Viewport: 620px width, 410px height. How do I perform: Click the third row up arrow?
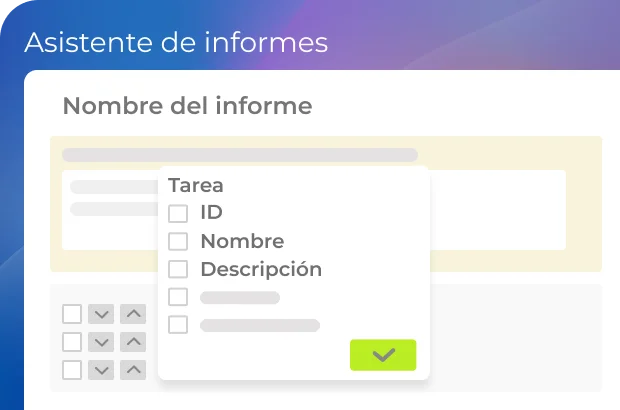pos(133,370)
